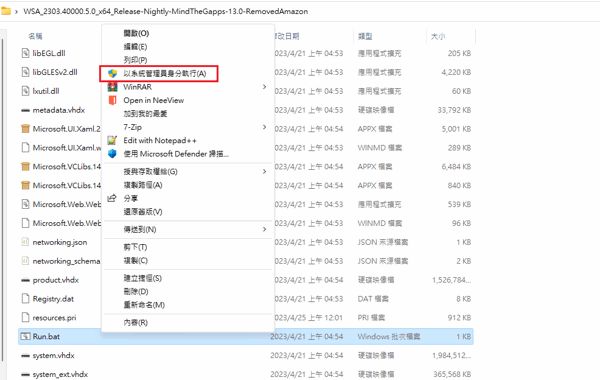Click the WinRAR books icon in menu
The image size is (600, 380).
[112, 87]
